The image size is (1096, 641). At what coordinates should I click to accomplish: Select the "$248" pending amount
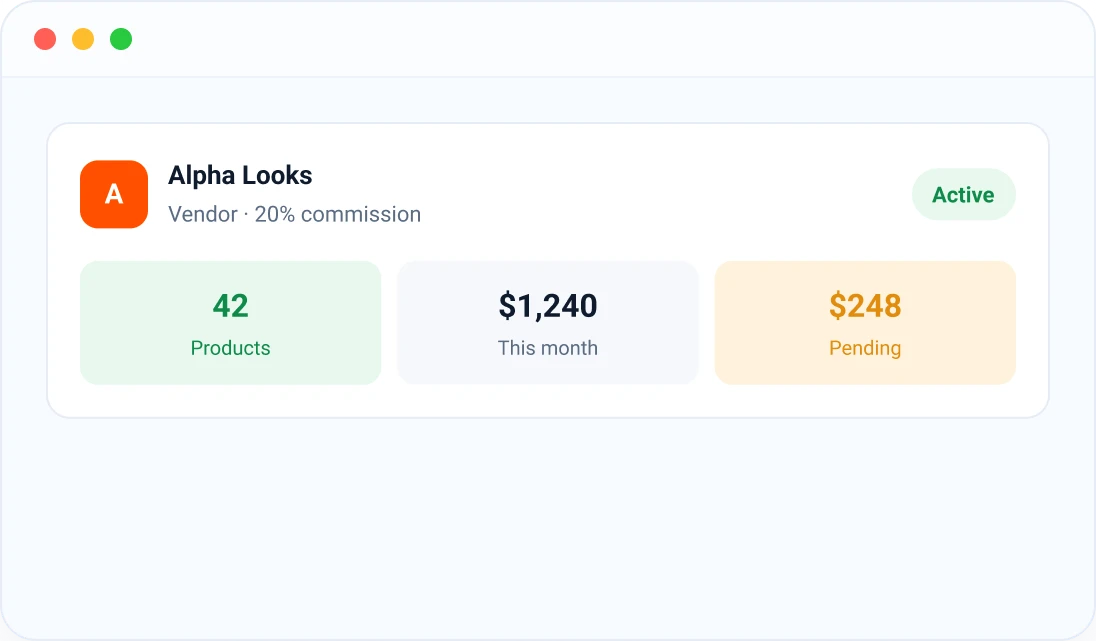coord(865,306)
